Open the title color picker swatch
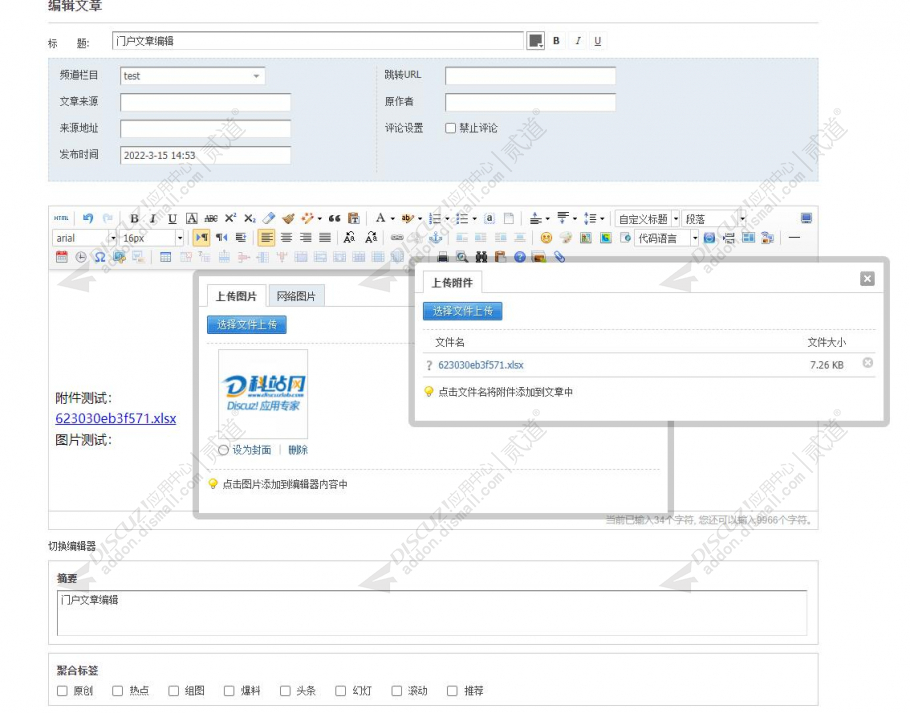This screenshot has width=910, height=713. [x=535, y=41]
